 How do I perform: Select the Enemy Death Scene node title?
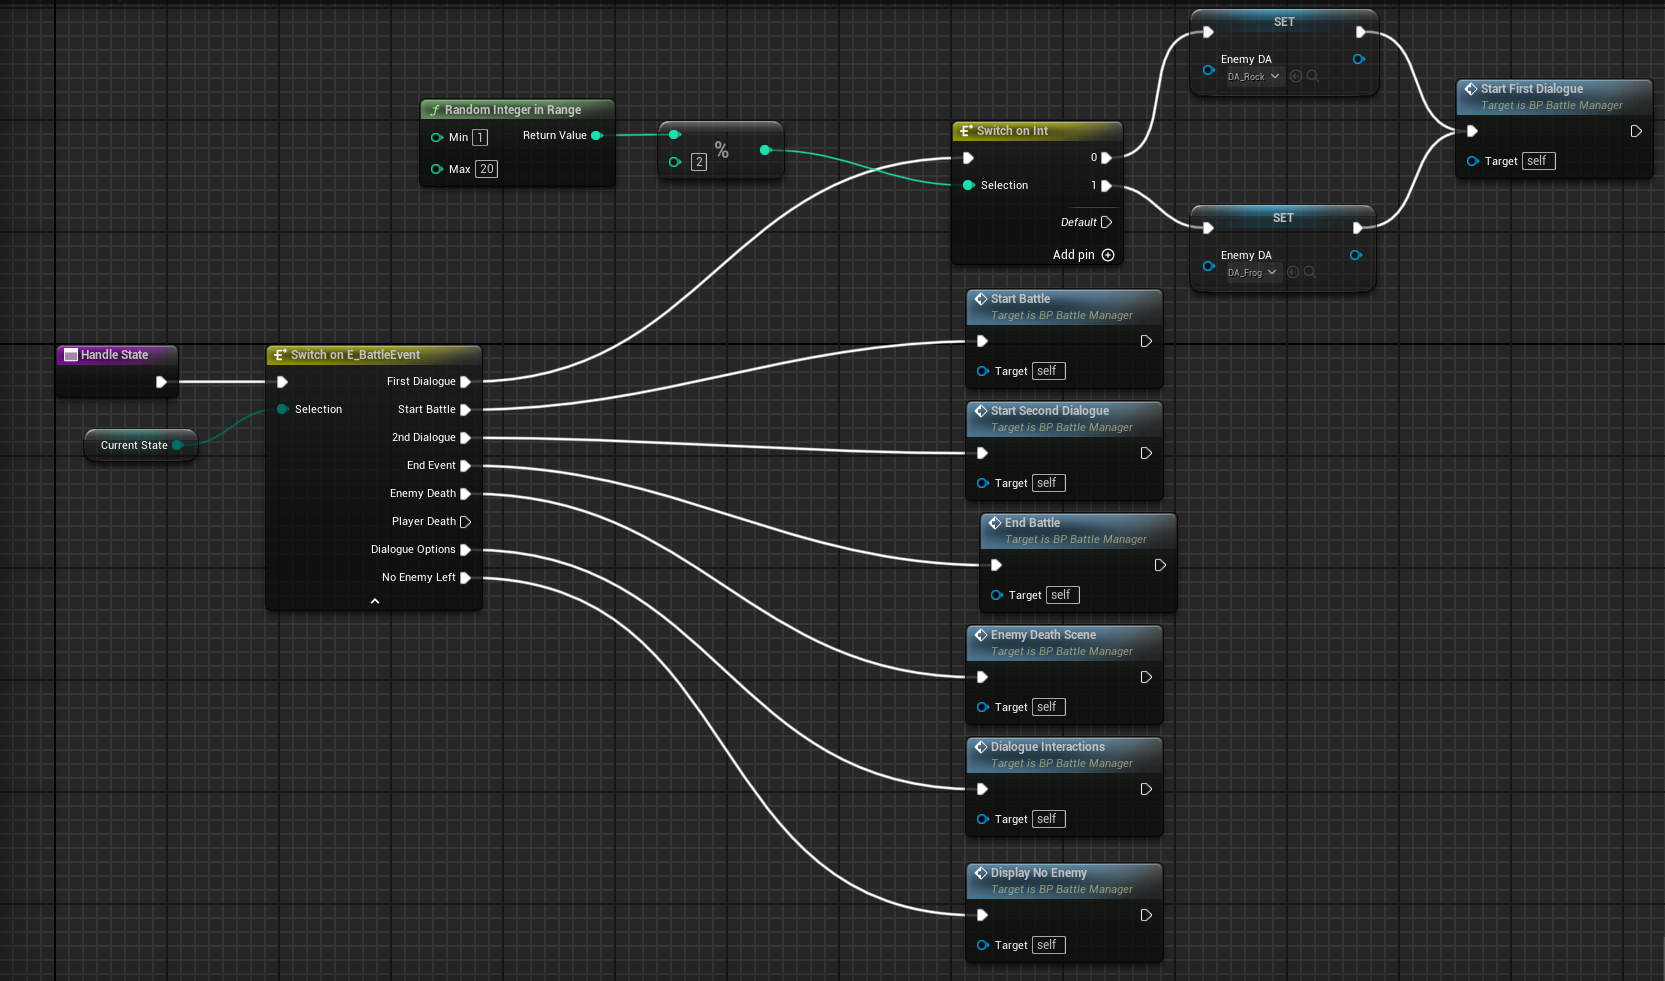(x=1043, y=635)
